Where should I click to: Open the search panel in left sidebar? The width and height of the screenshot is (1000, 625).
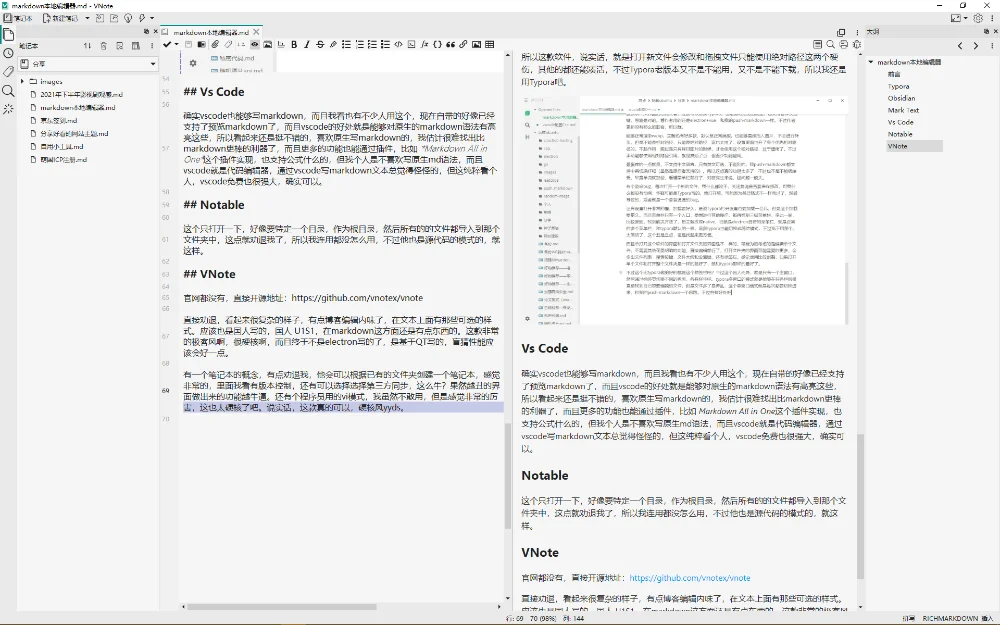coord(8,90)
